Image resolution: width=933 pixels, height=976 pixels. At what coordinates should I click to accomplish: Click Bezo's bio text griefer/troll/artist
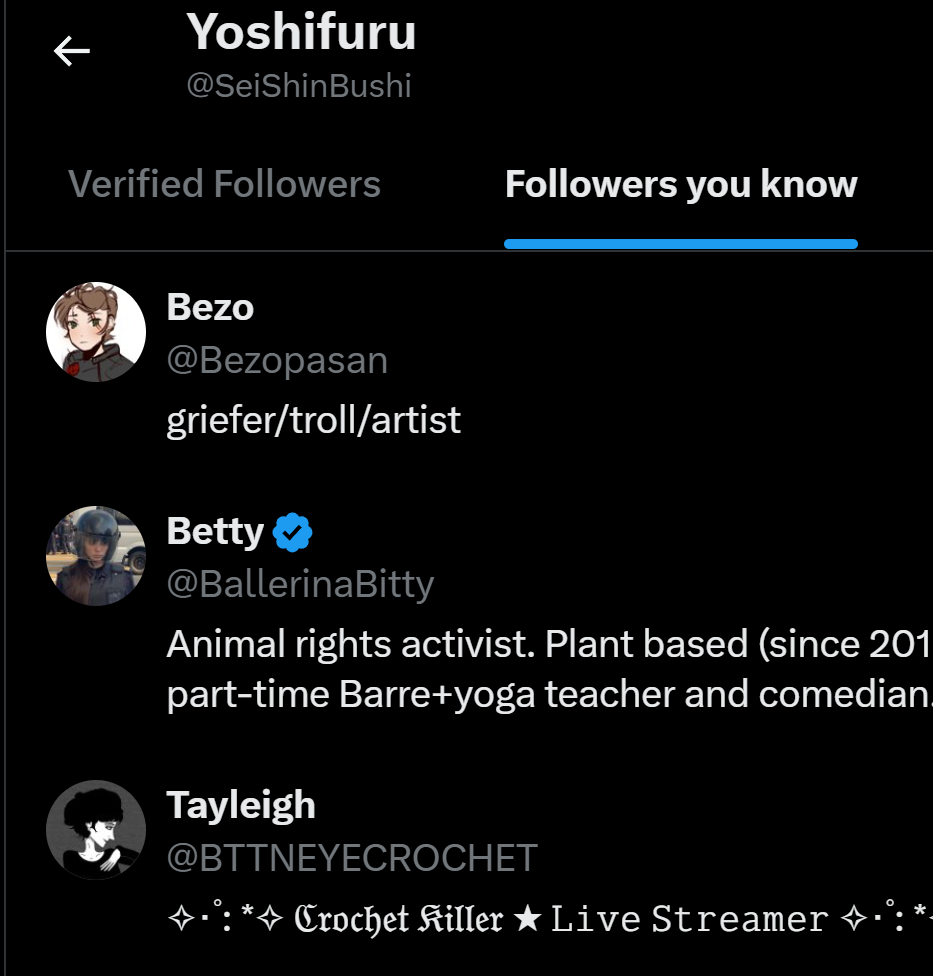pos(314,420)
